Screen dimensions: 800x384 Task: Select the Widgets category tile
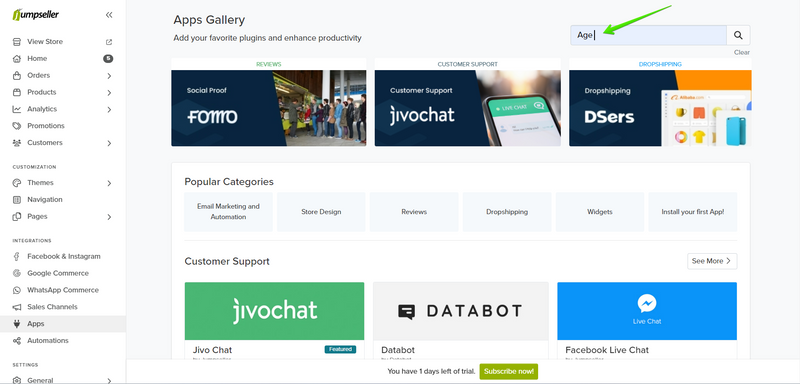(x=599, y=212)
